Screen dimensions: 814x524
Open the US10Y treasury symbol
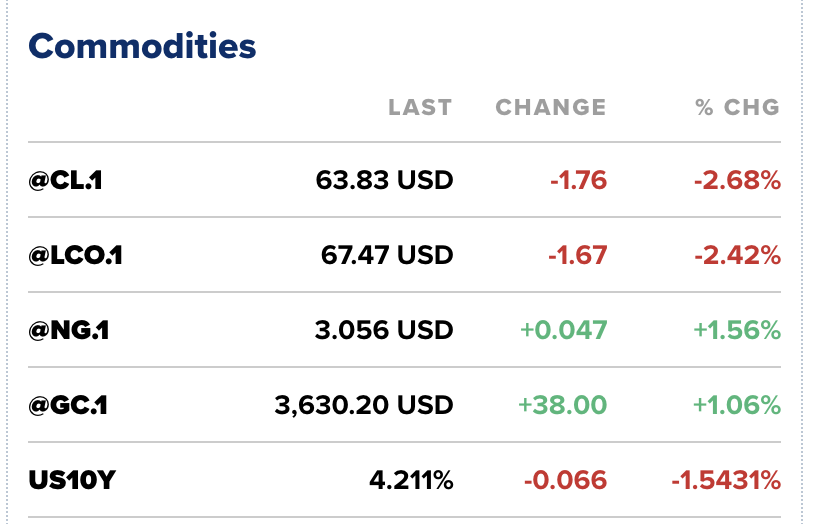coord(72,480)
